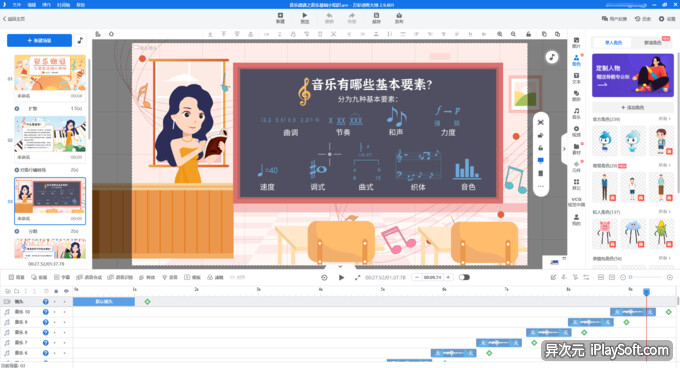Click the 字幕 subtitle timeline tool
Screen dimensions: 680x368
point(62,277)
